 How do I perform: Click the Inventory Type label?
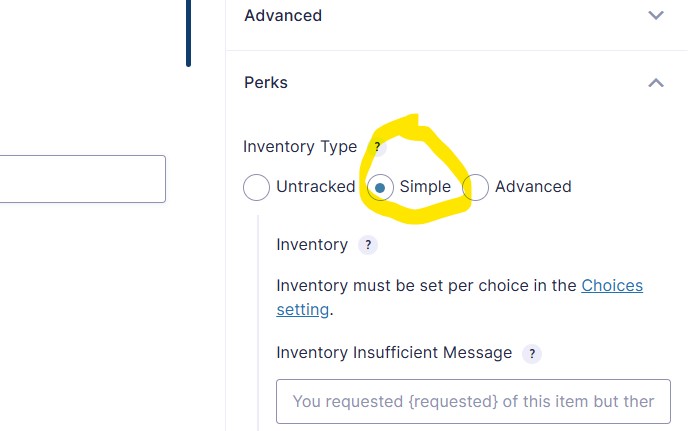point(300,147)
